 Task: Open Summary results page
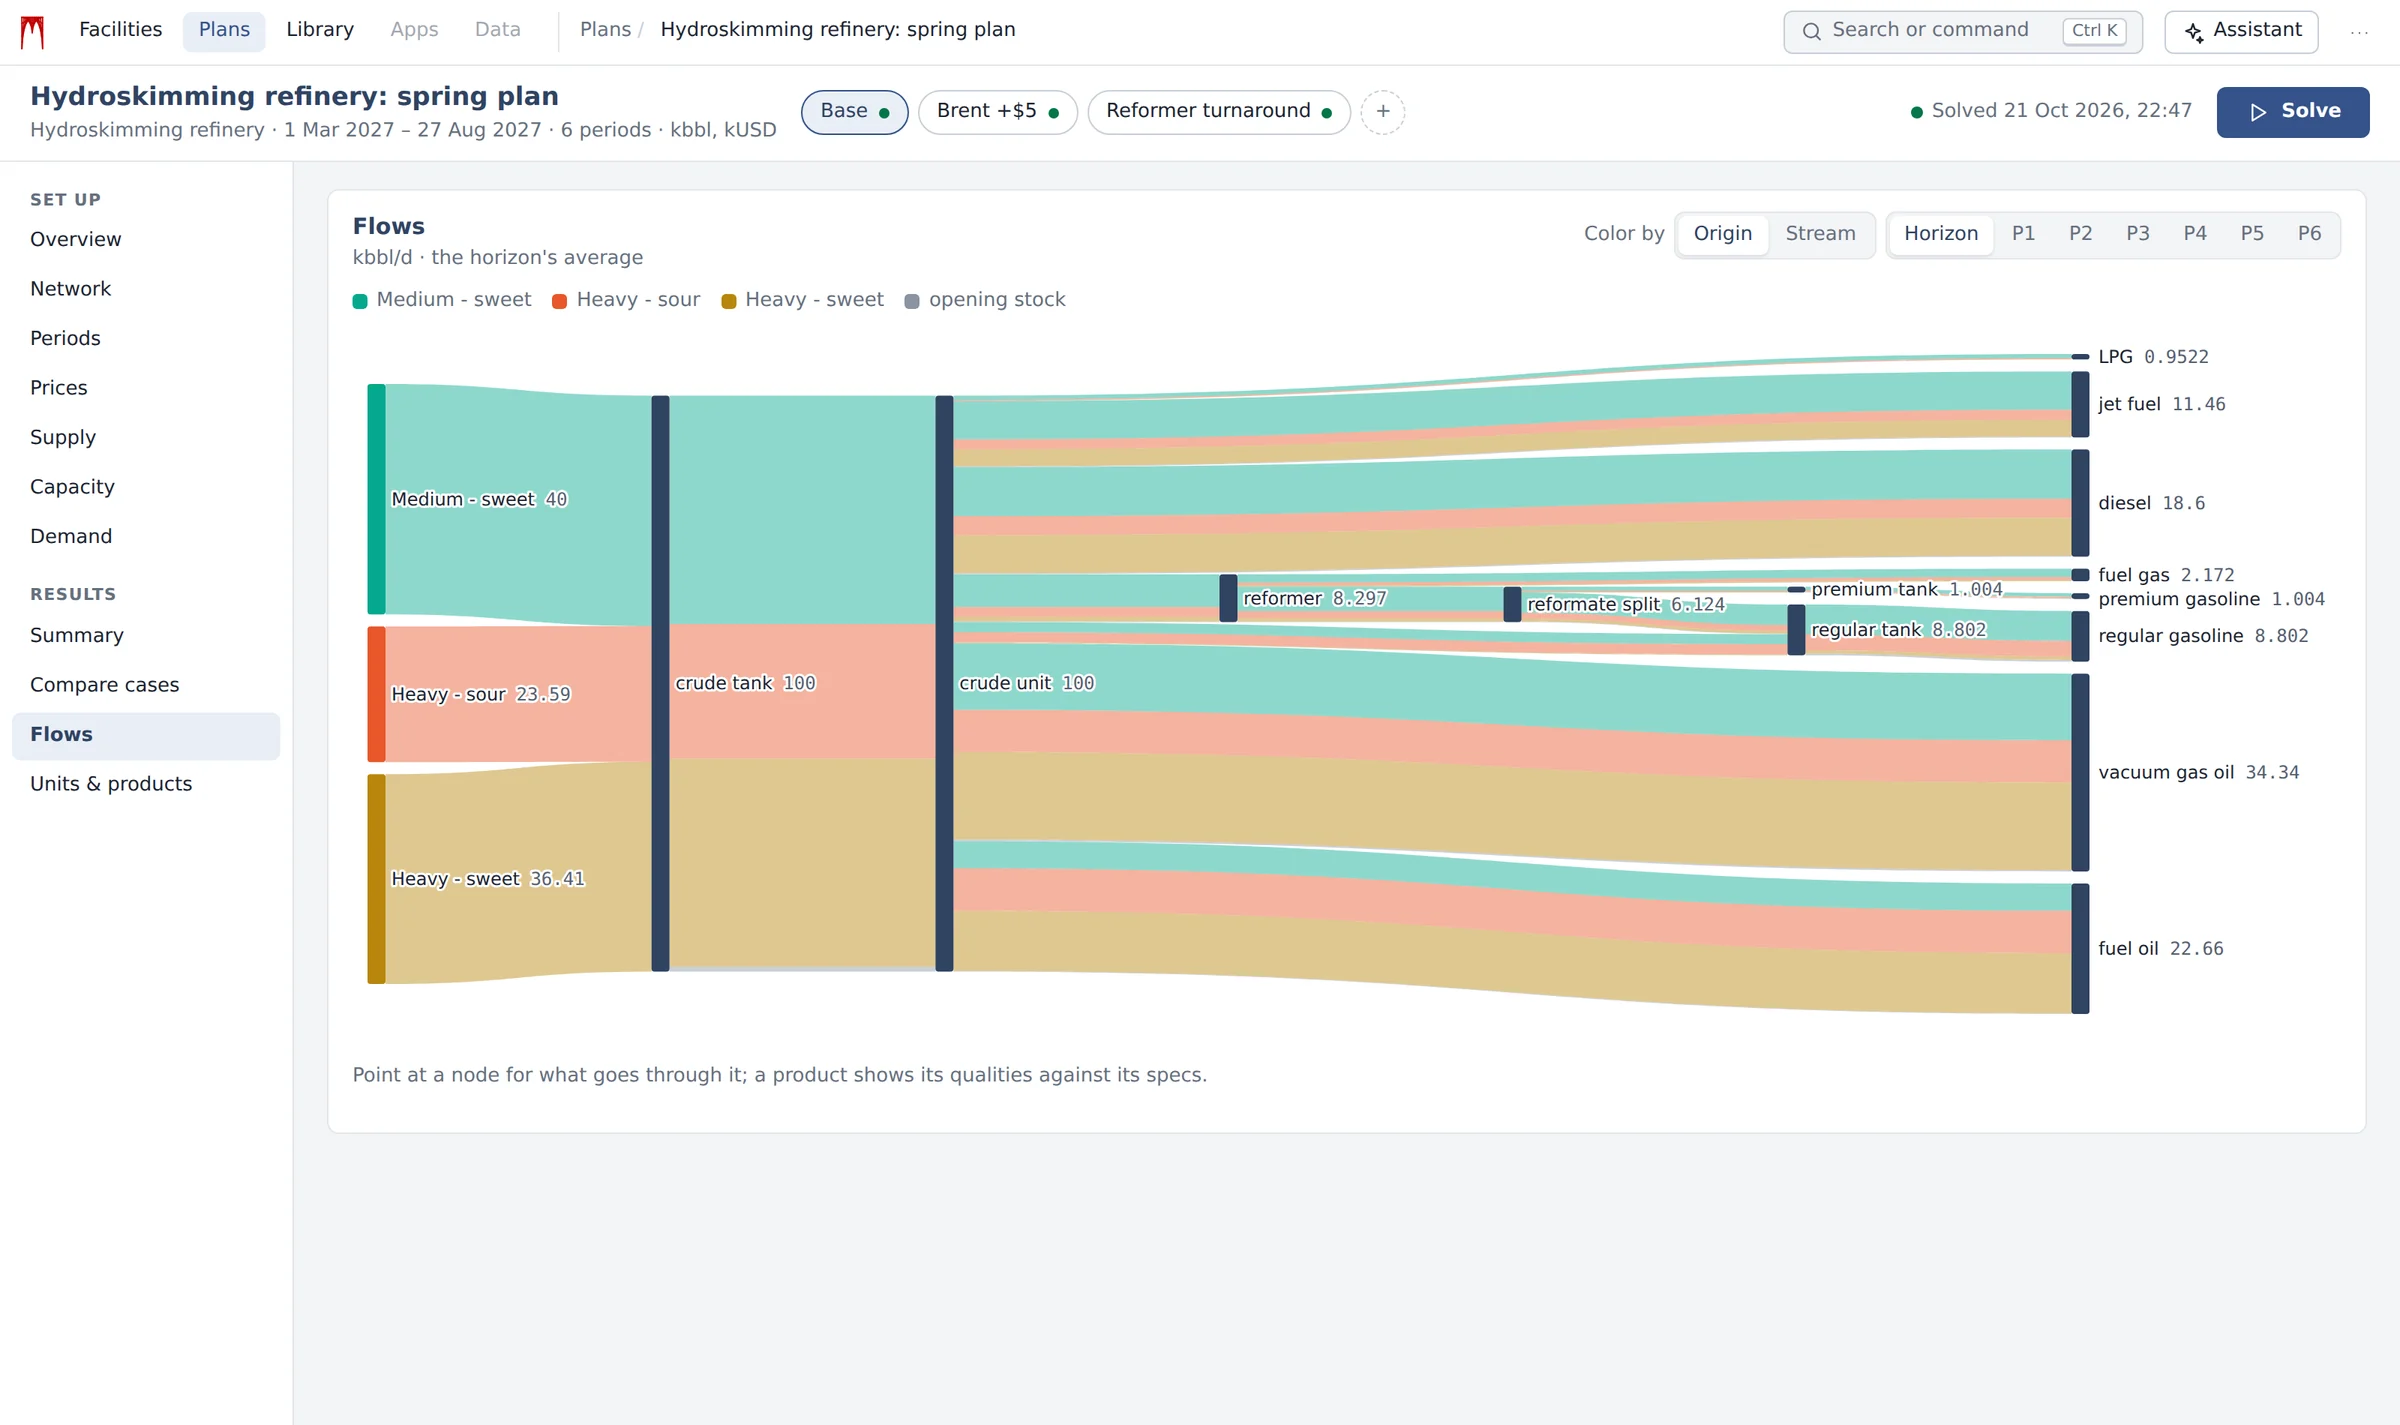pyautogui.click(x=146, y=636)
